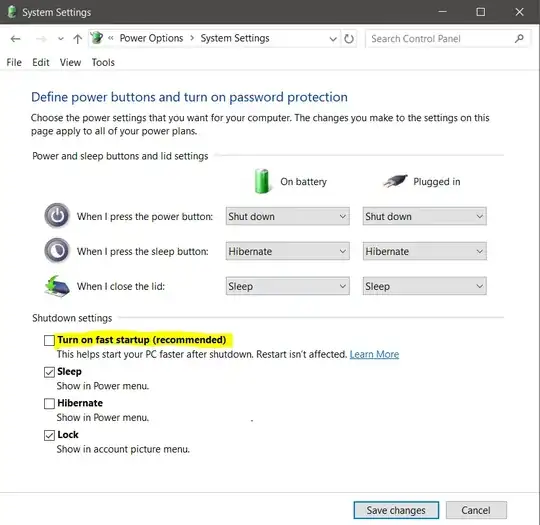Enable Turn on fast startup checkbox

(x=49, y=340)
